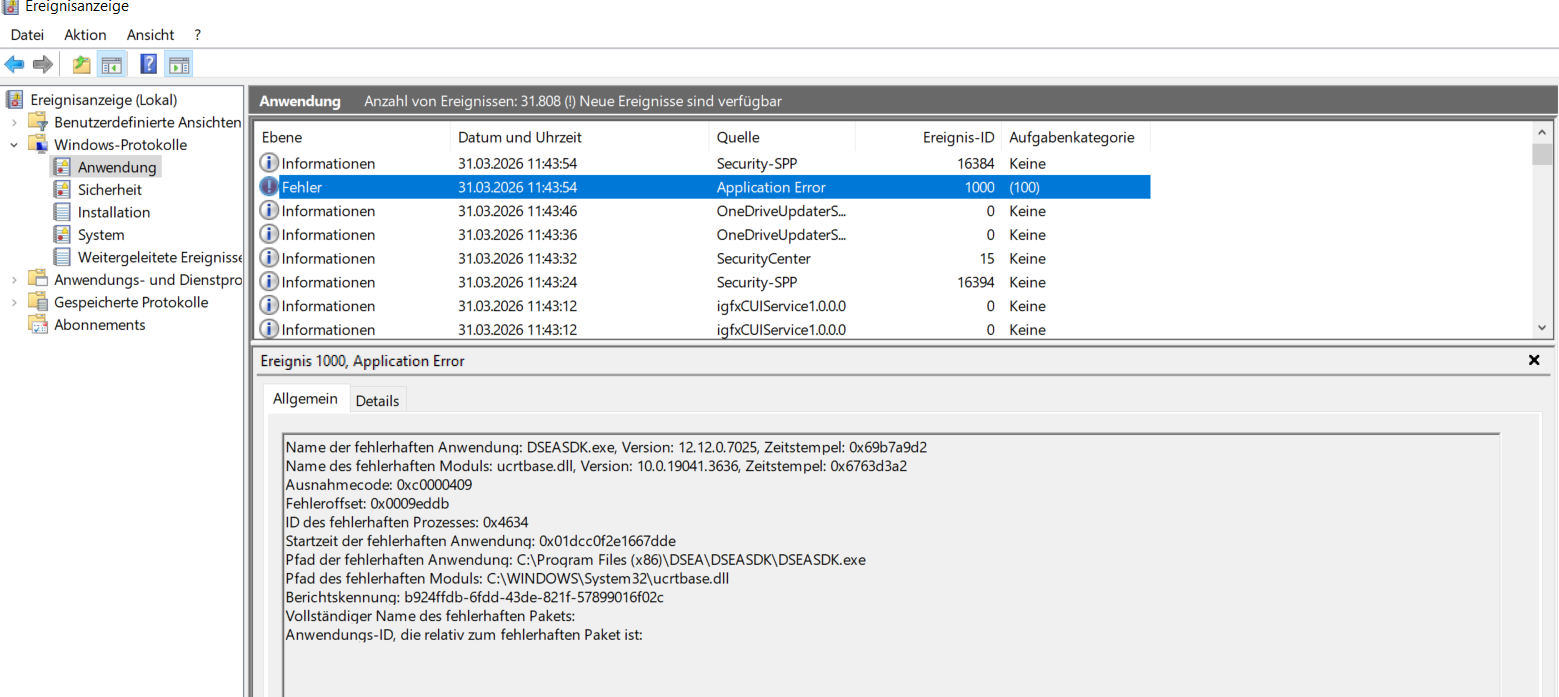Click the folder up-one-level toolbar icon
Image resolution: width=1559 pixels, height=697 pixels.
81,65
